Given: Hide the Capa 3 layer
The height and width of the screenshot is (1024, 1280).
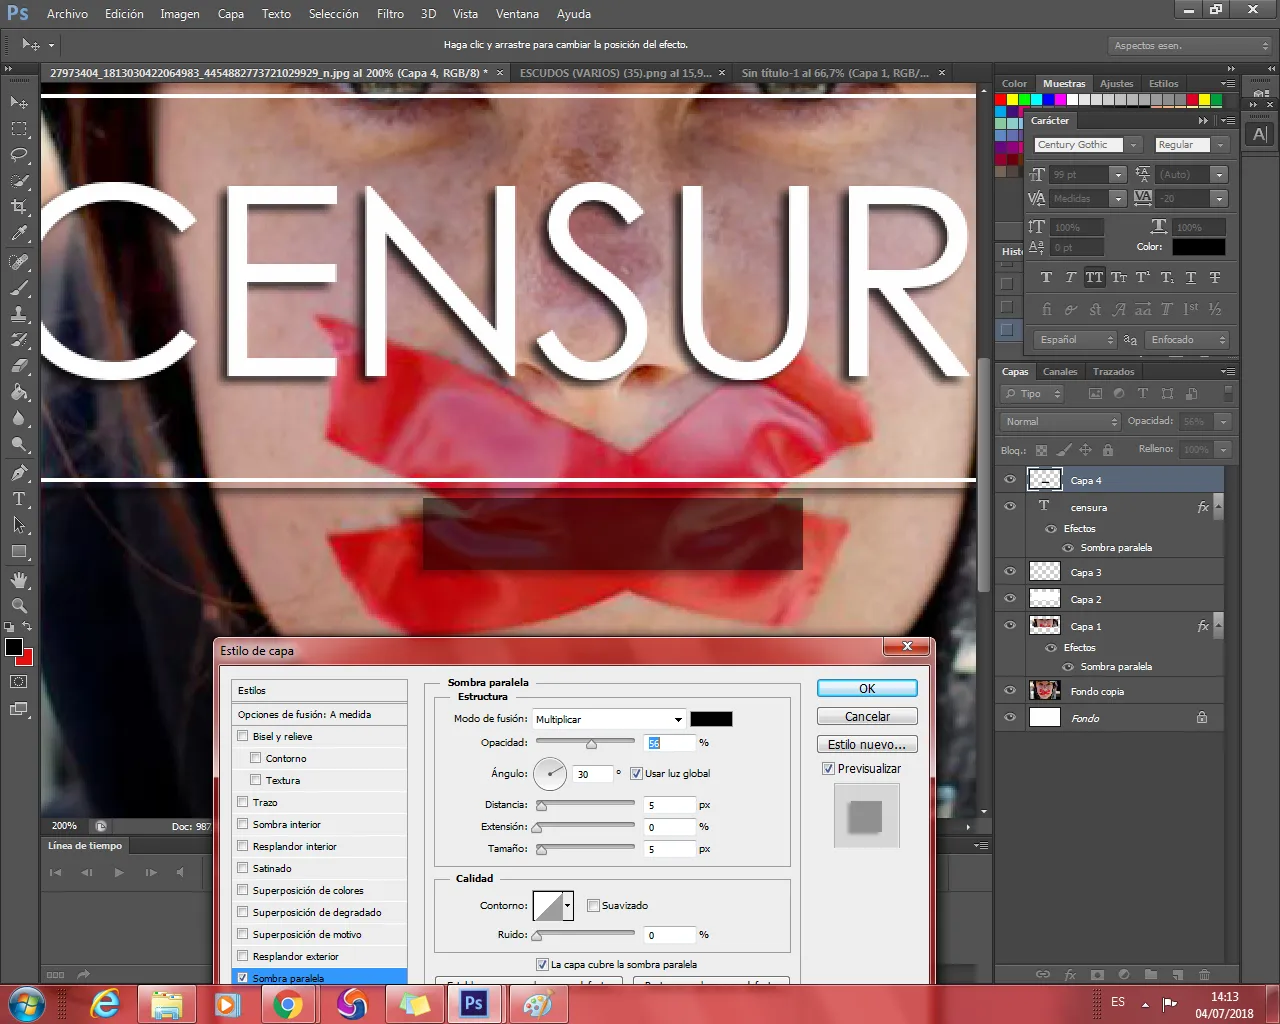Looking at the screenshot, I should click(x=1010, y=572).
